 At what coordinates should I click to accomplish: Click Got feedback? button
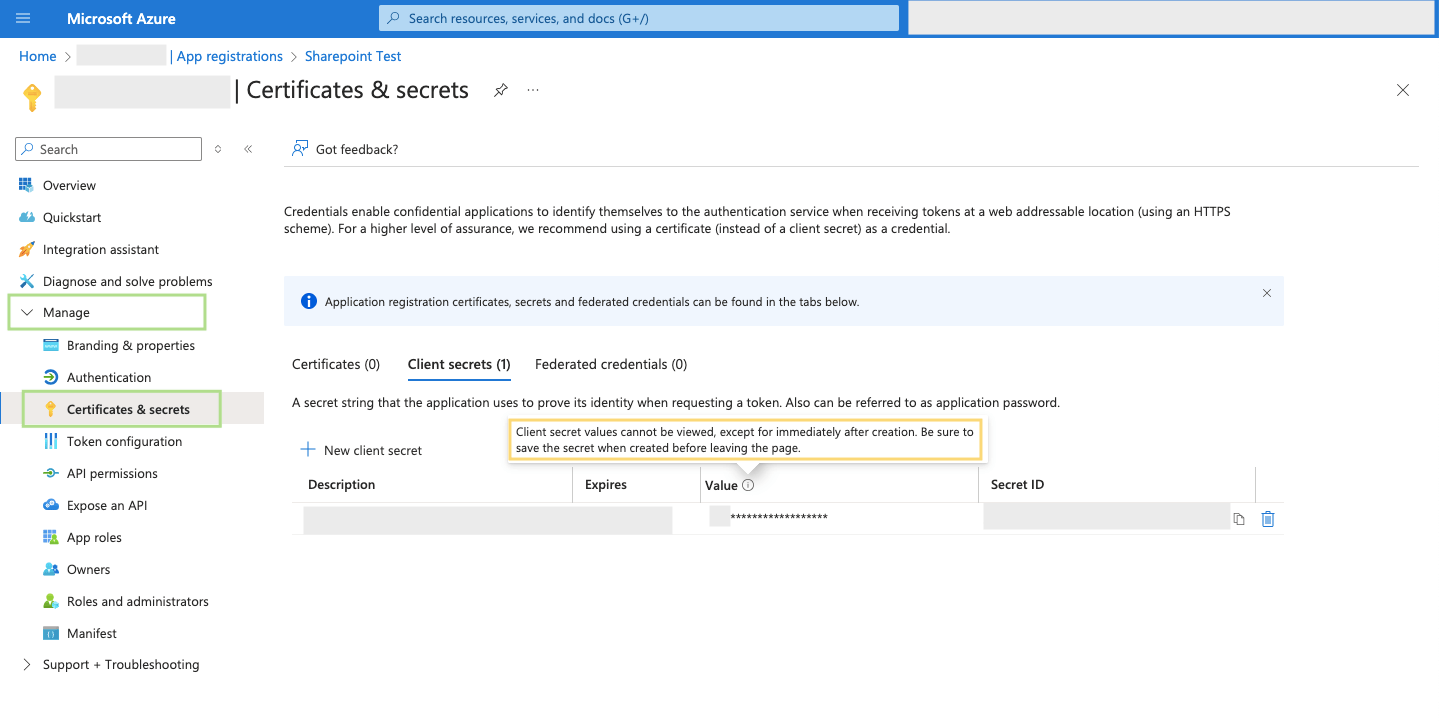[345, 149]
